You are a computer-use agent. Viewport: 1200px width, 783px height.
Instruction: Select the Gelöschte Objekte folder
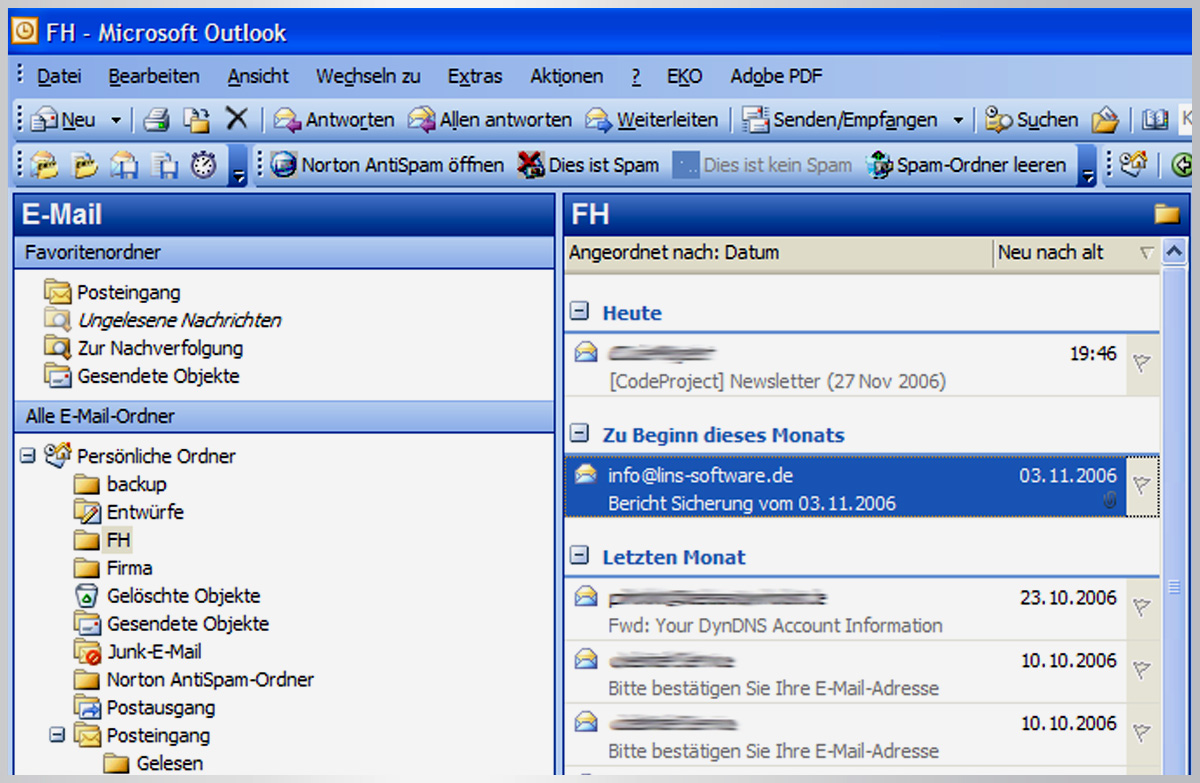183,595
